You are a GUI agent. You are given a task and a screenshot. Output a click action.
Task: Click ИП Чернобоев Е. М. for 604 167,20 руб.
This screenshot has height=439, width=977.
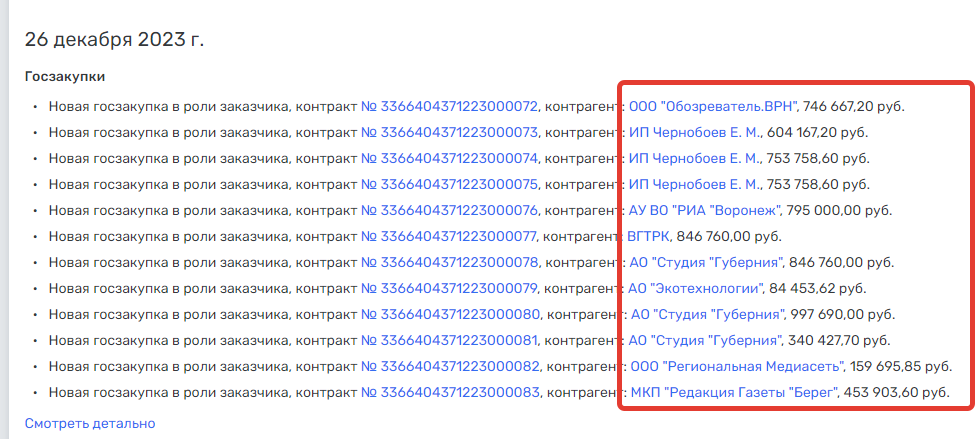(x=695, y=133)
